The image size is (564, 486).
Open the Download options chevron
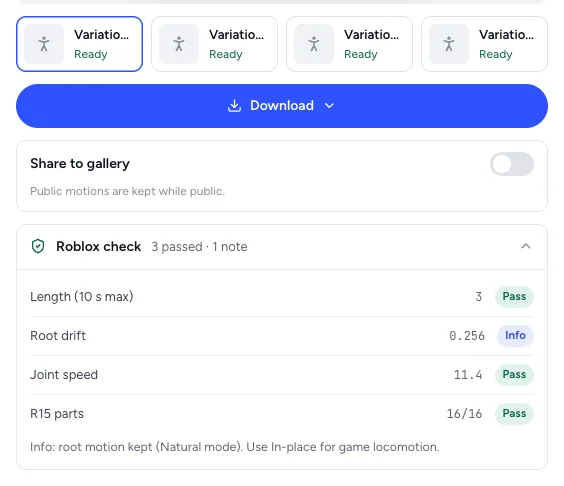(329, 106)
